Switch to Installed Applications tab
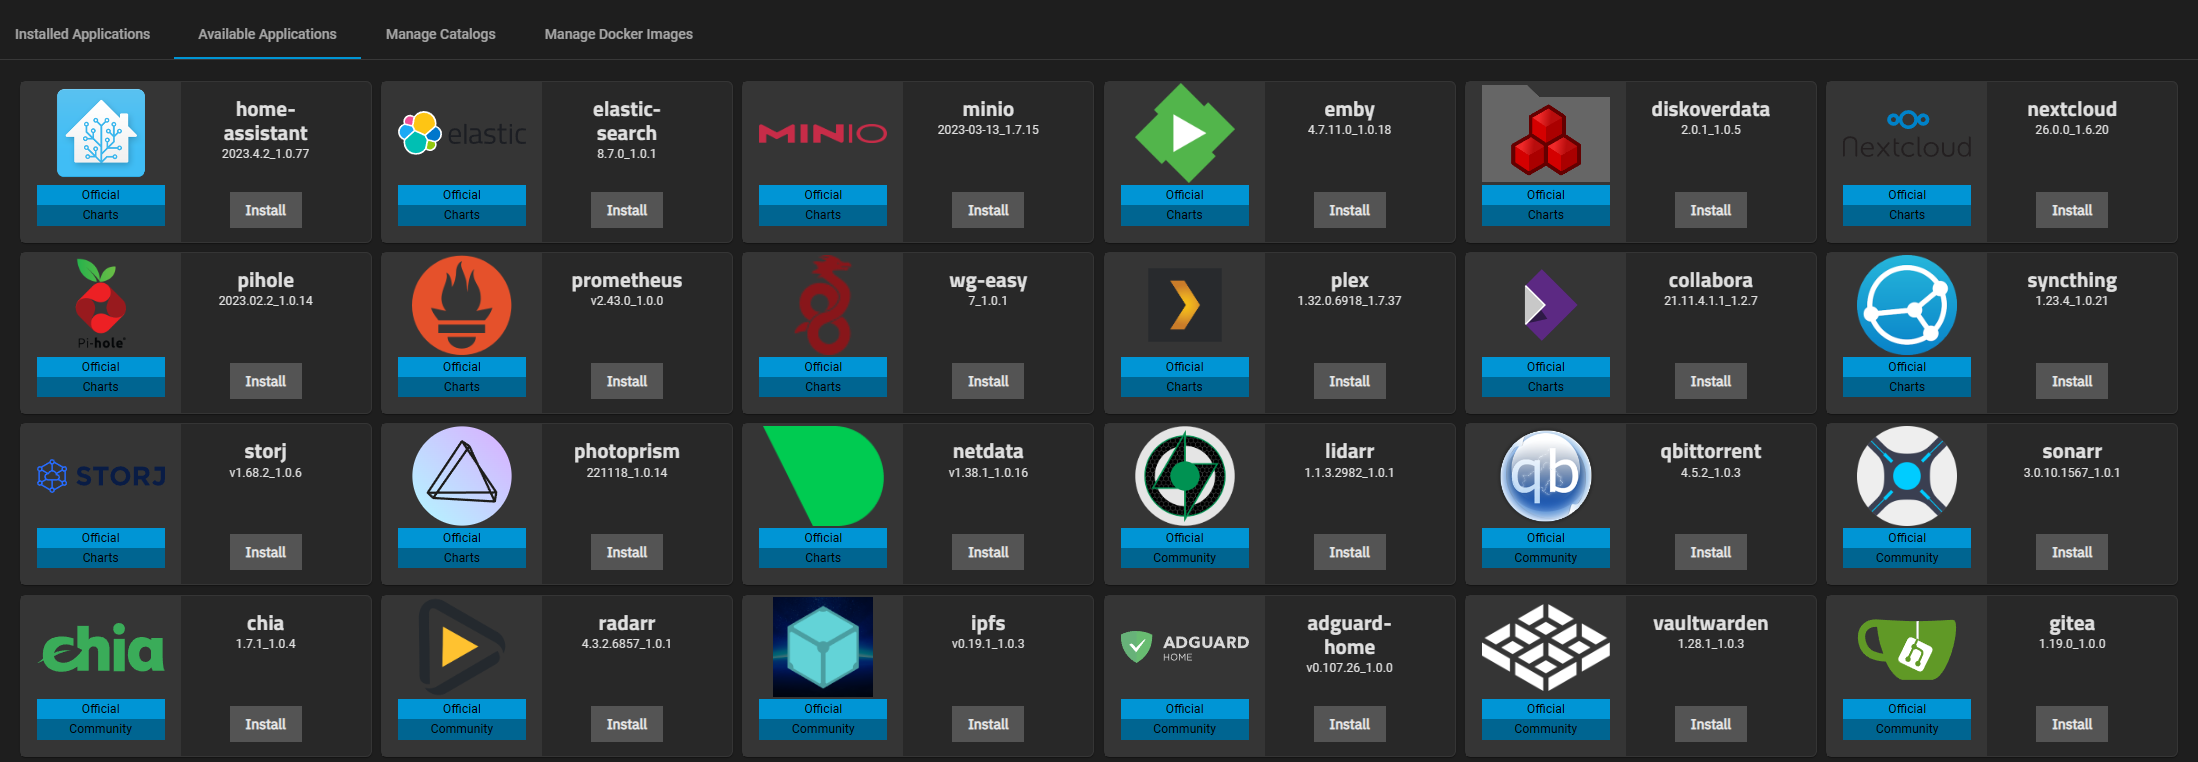Image resolution: width=2198 pixels, height=762 pixels. 82,34
